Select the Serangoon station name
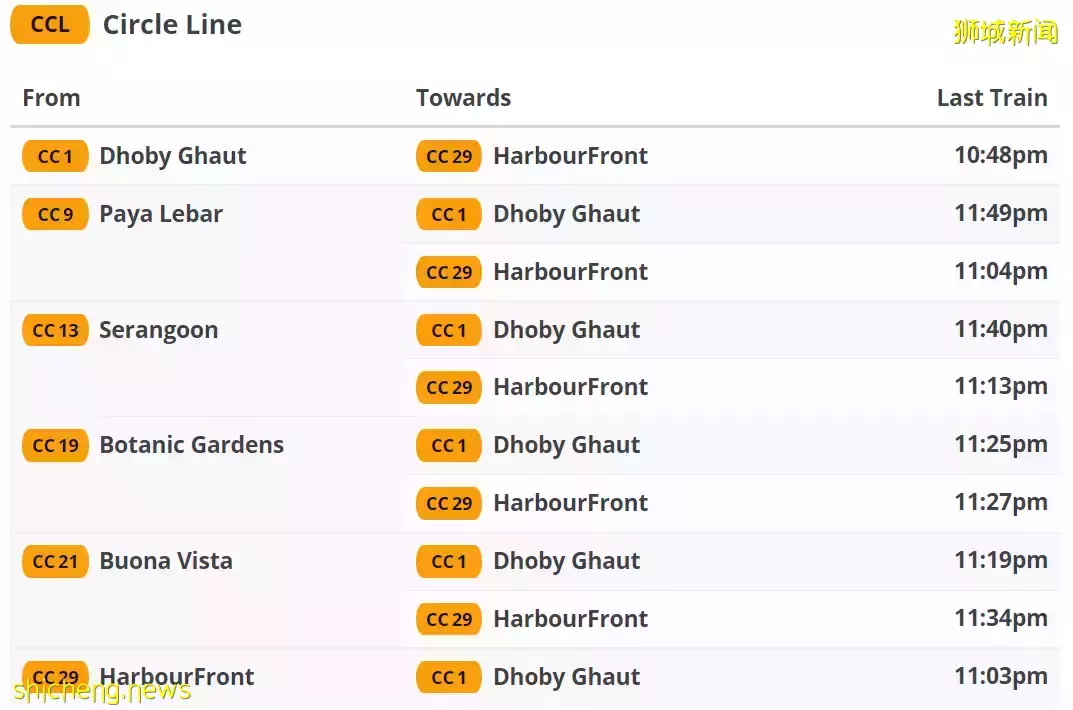Image resolution: width=1073 pixels, height=710 pixels. pyautogui.click(x=158, y=330)
